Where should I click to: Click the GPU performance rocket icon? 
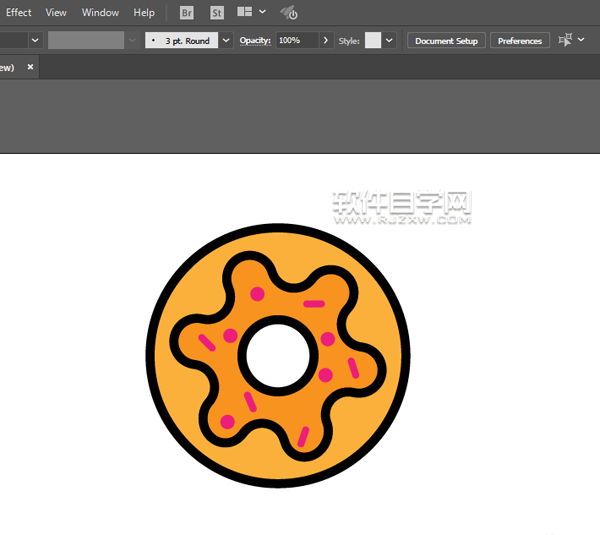tap(288, 13)
